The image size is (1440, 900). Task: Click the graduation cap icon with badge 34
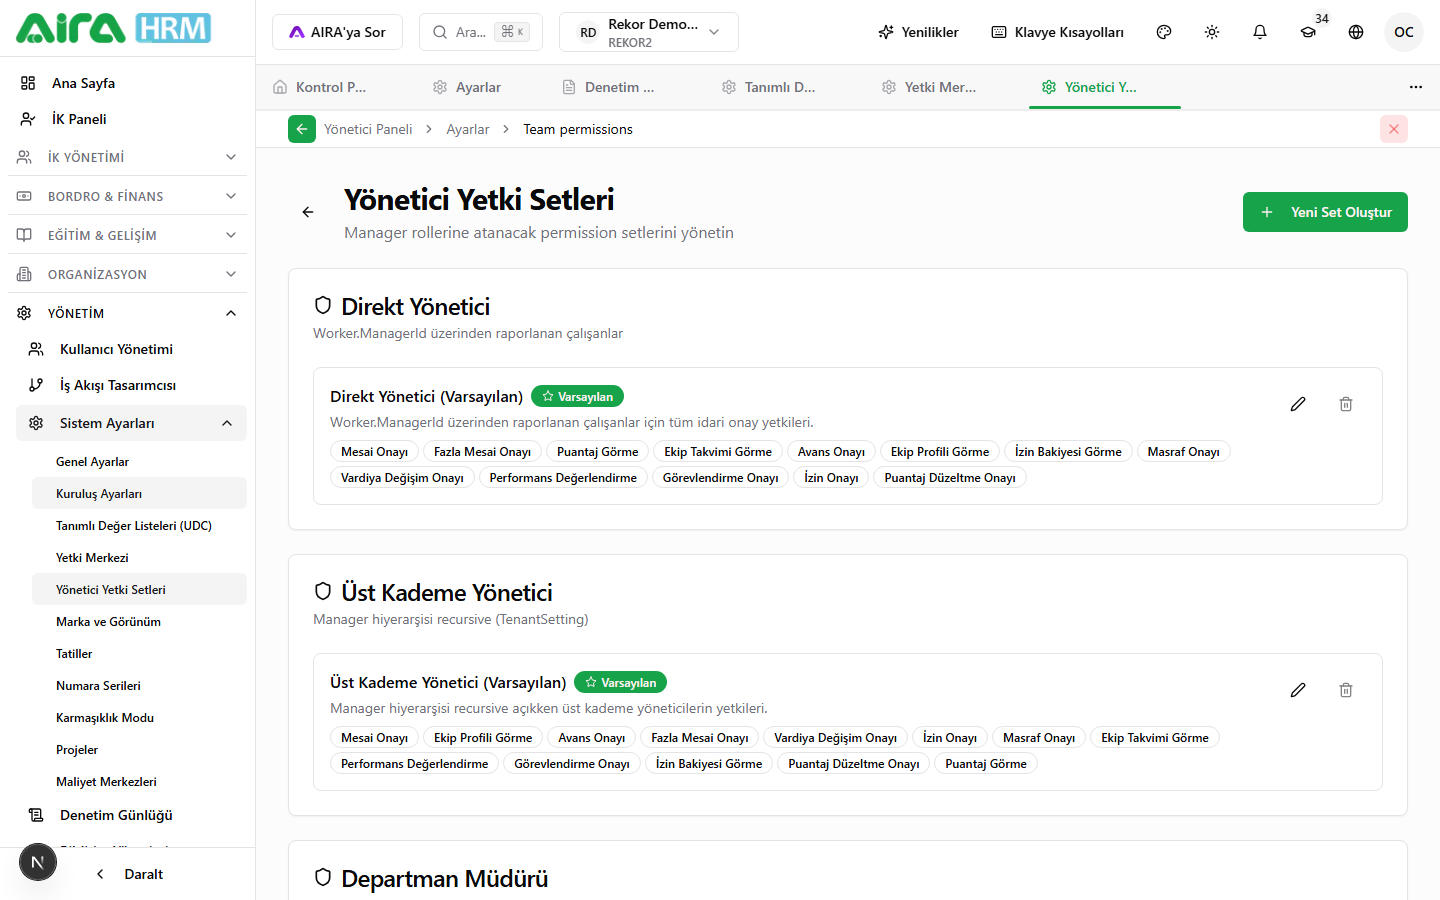click(1308, 32)
